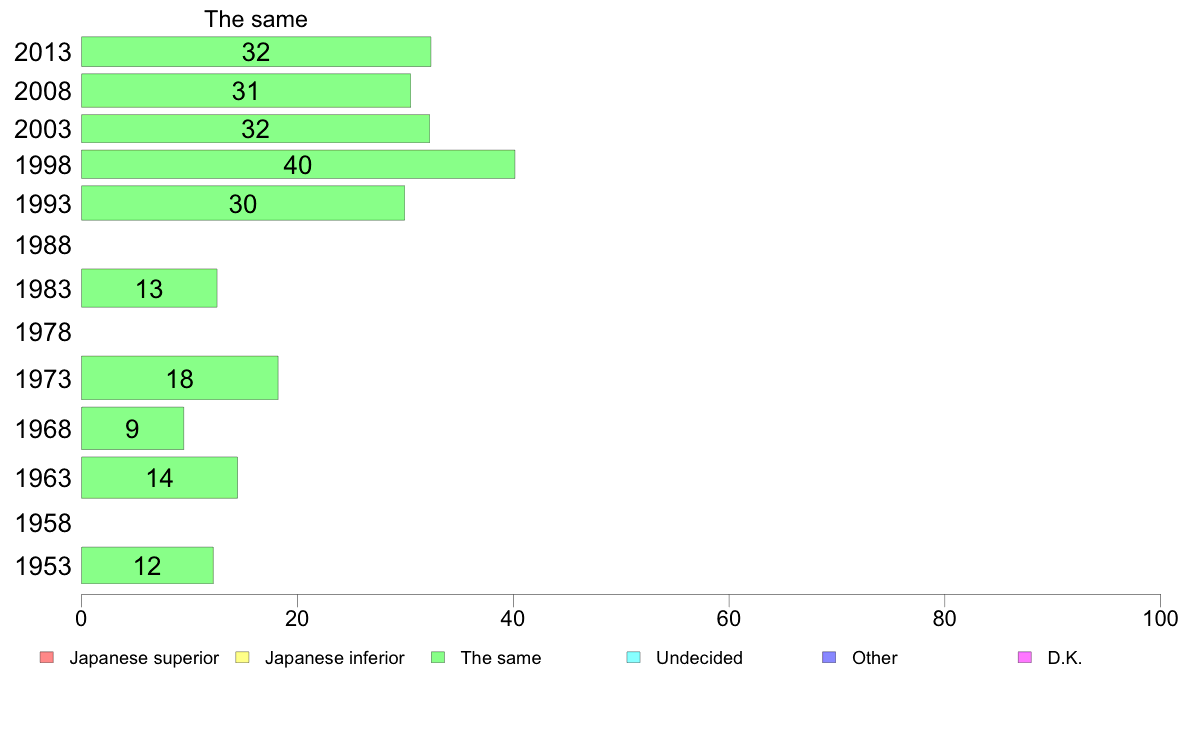Click the Japanese superior red legend swatch

point(47,657)
